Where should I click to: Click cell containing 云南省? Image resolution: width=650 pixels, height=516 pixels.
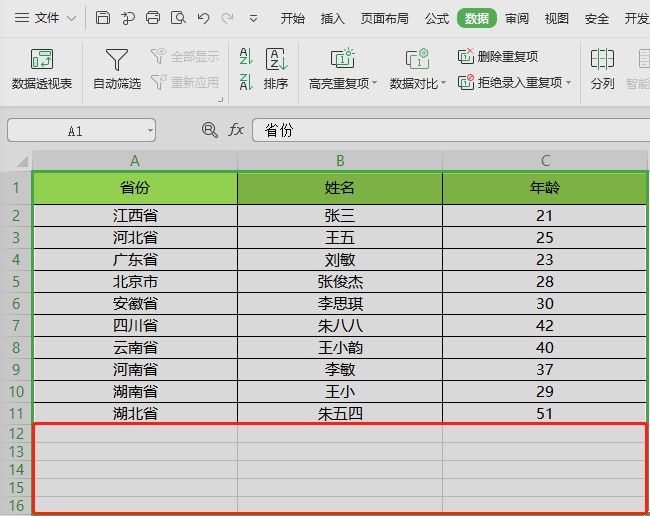point(135,347)
